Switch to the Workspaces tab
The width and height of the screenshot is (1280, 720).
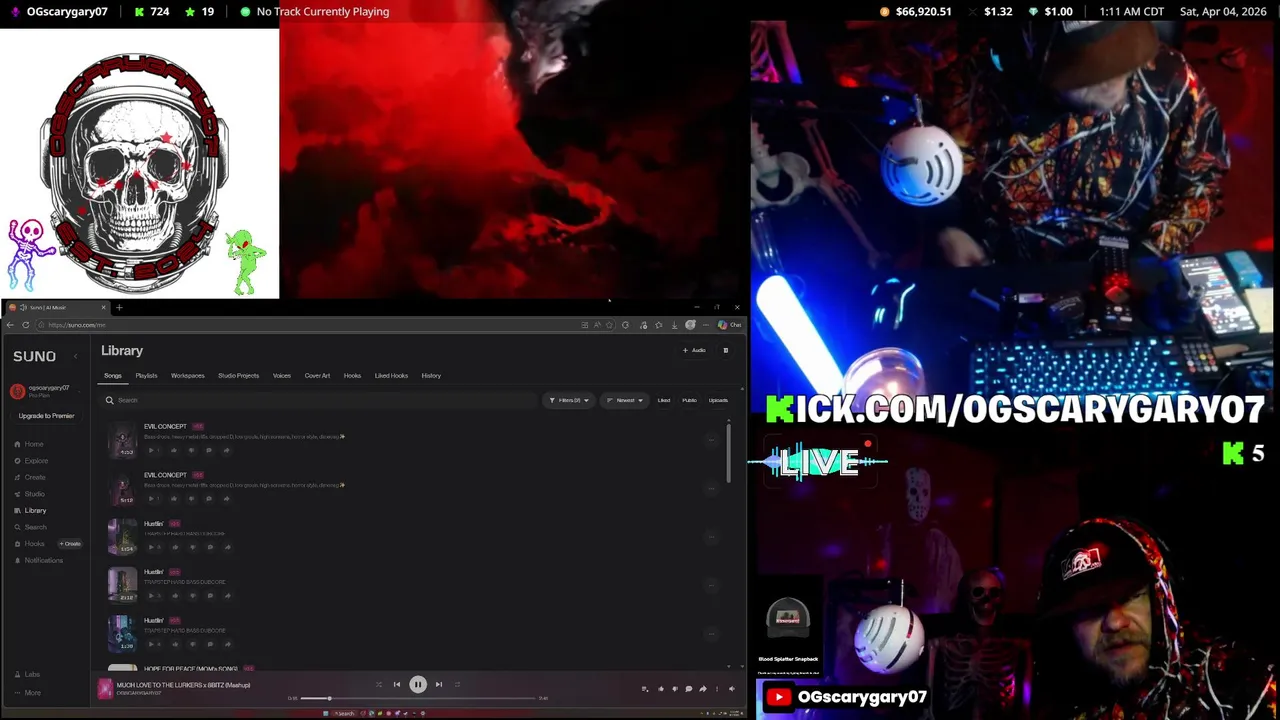pos(187,376)
